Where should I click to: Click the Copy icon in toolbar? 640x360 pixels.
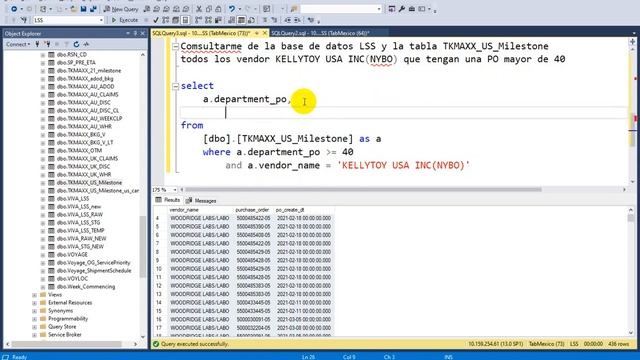209,9
